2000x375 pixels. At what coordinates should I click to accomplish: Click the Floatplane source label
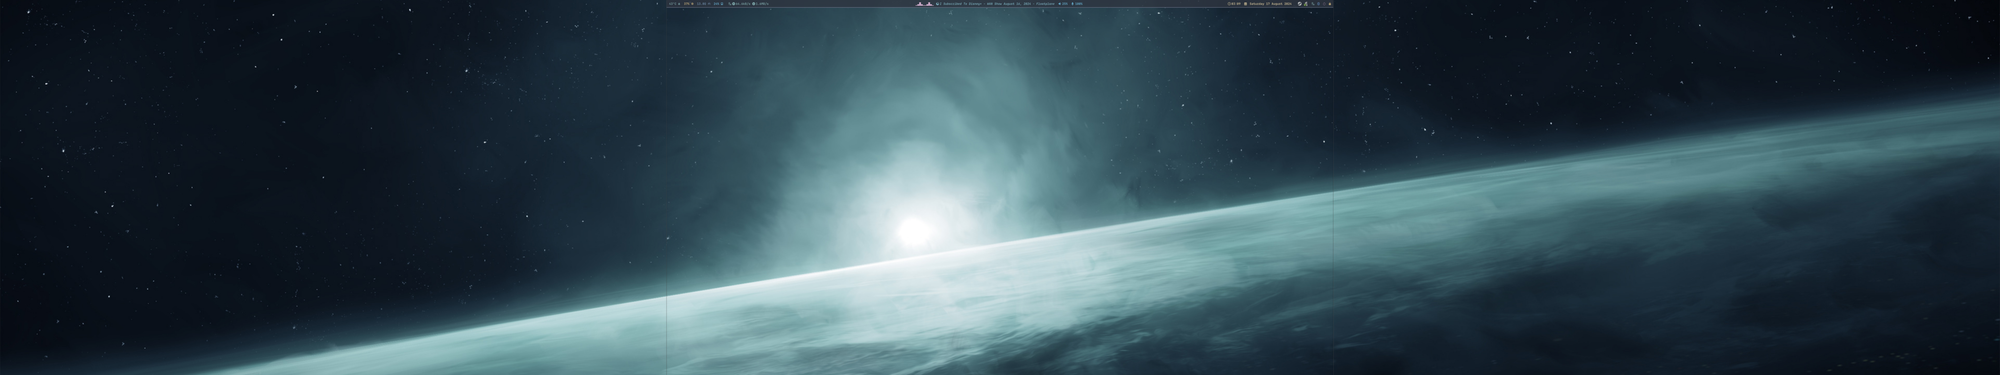click(1045, 4)
